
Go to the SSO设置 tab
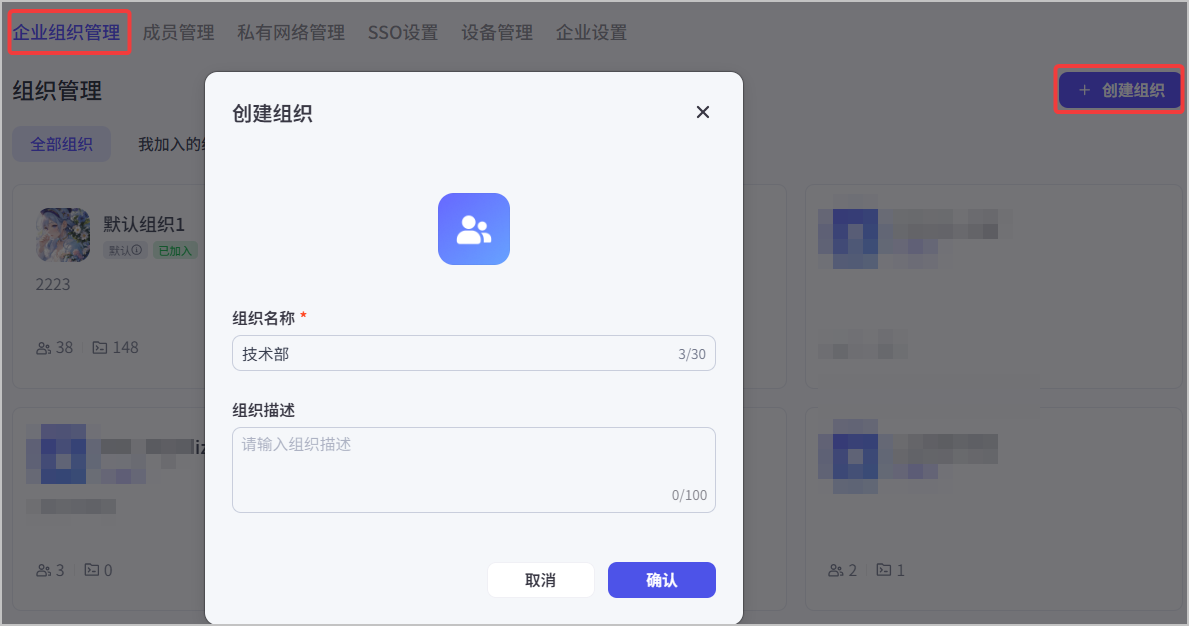coord(403,33)
